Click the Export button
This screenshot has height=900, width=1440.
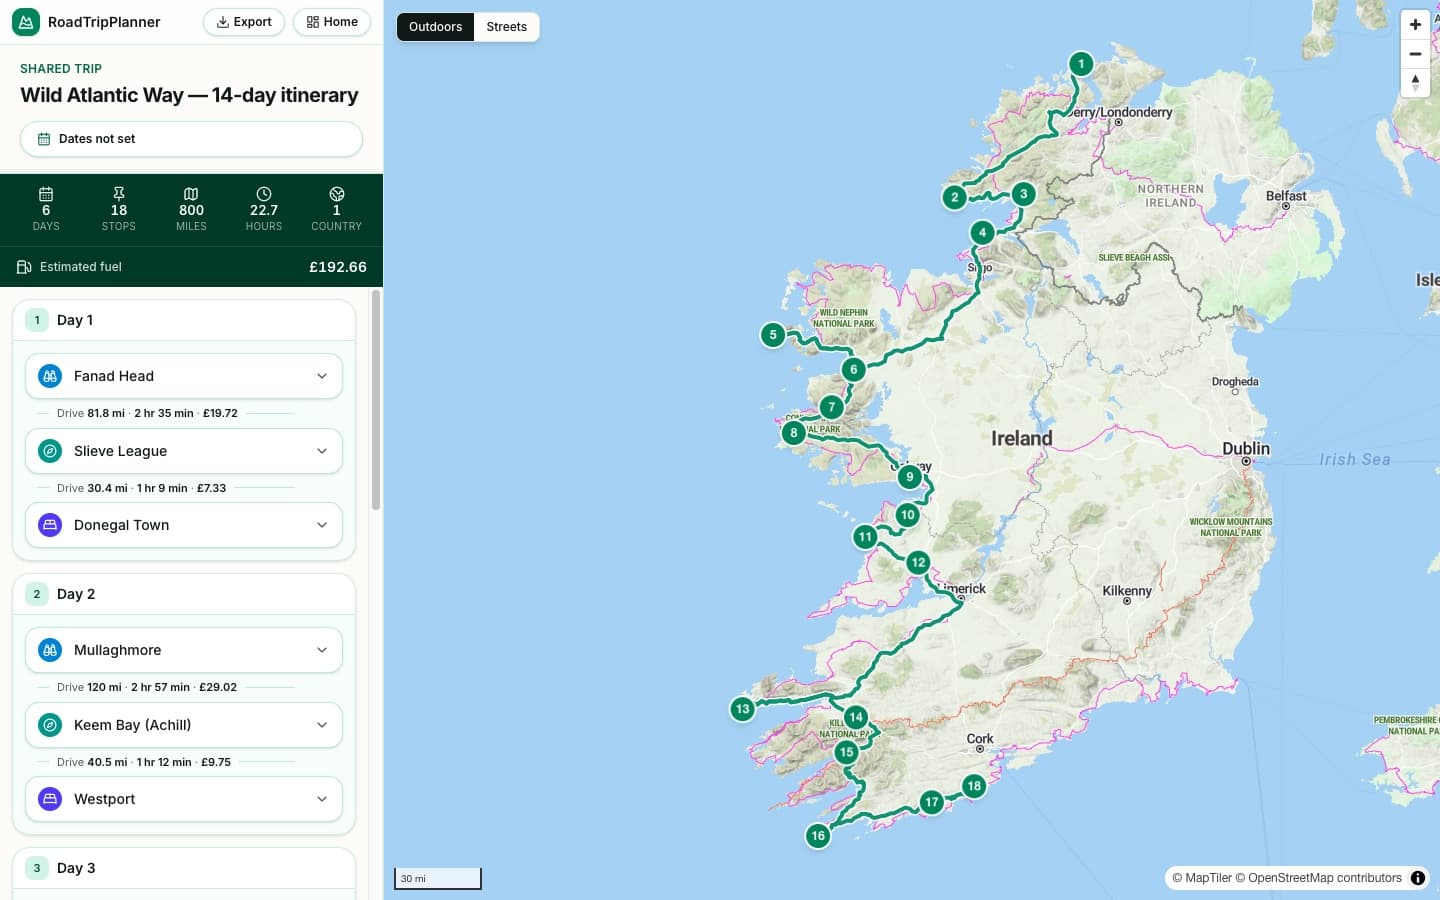(244, 22)
